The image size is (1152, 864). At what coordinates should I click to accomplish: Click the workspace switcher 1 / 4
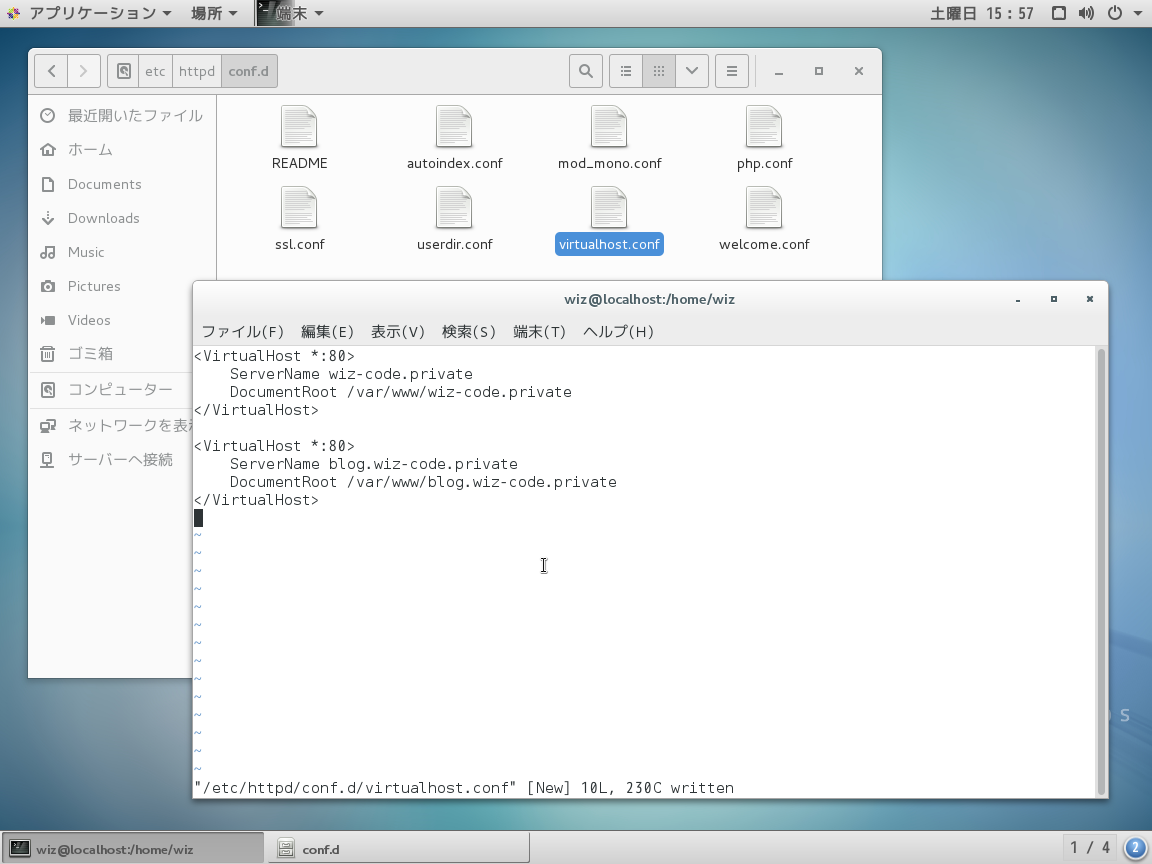click(1090, 848)
